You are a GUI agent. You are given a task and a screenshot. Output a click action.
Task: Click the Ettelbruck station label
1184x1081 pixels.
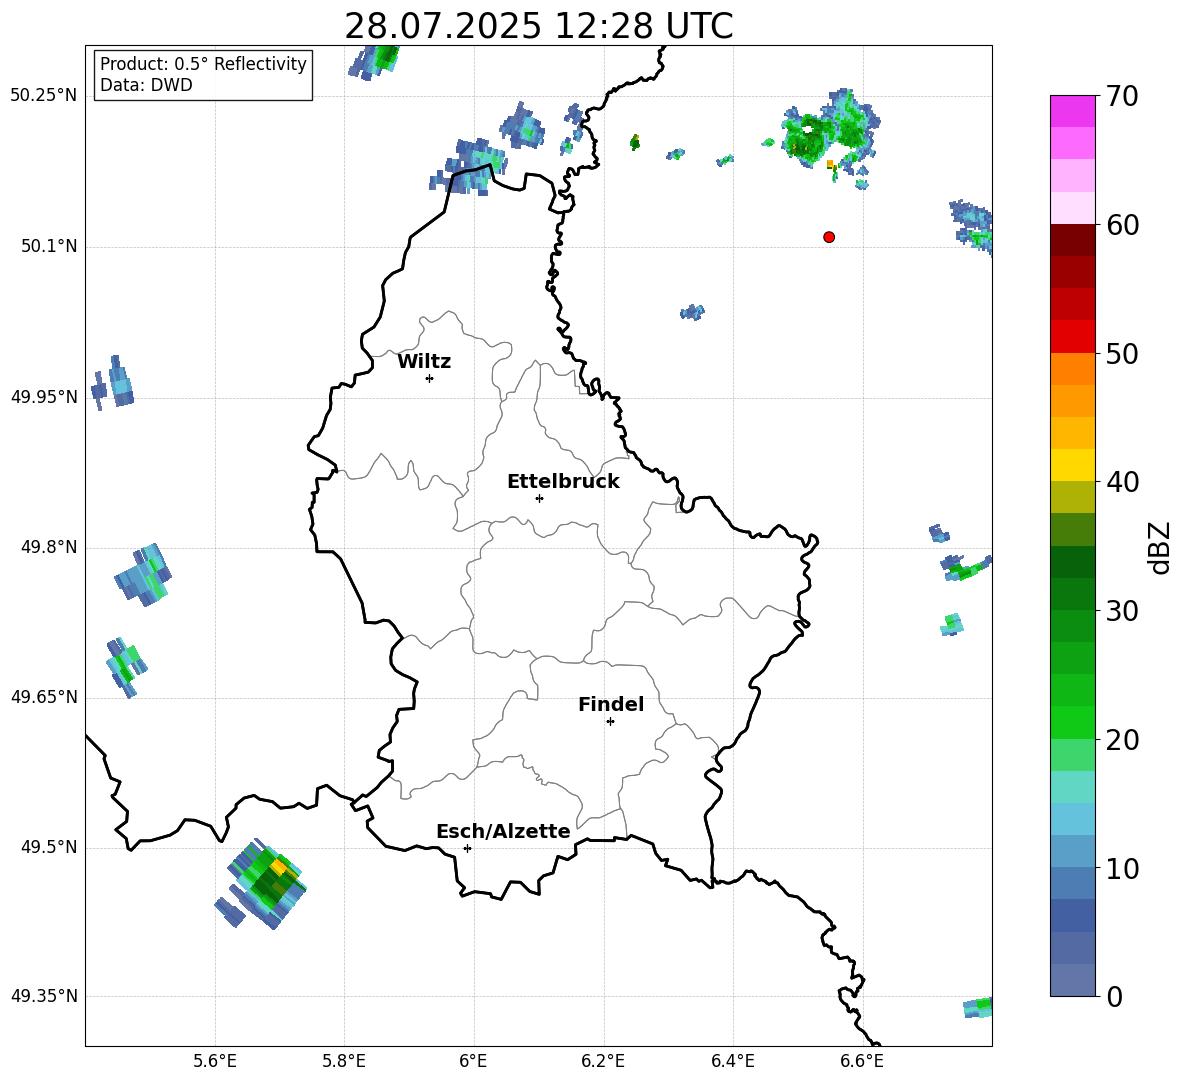point(563,482)
